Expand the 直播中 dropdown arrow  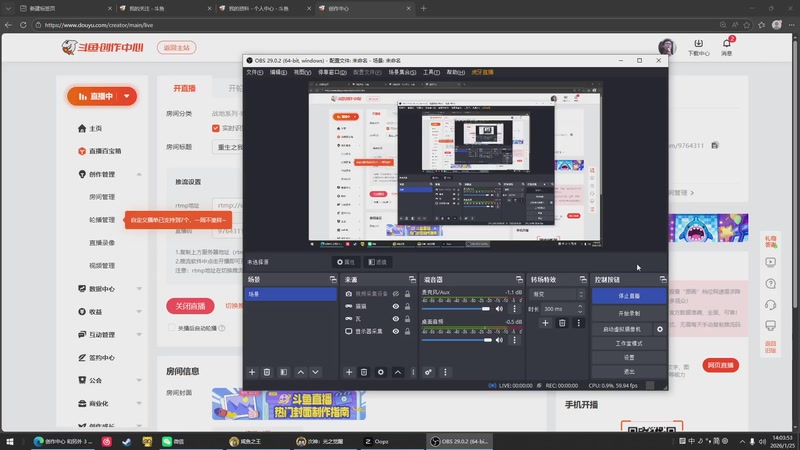(x=127, y=96)
